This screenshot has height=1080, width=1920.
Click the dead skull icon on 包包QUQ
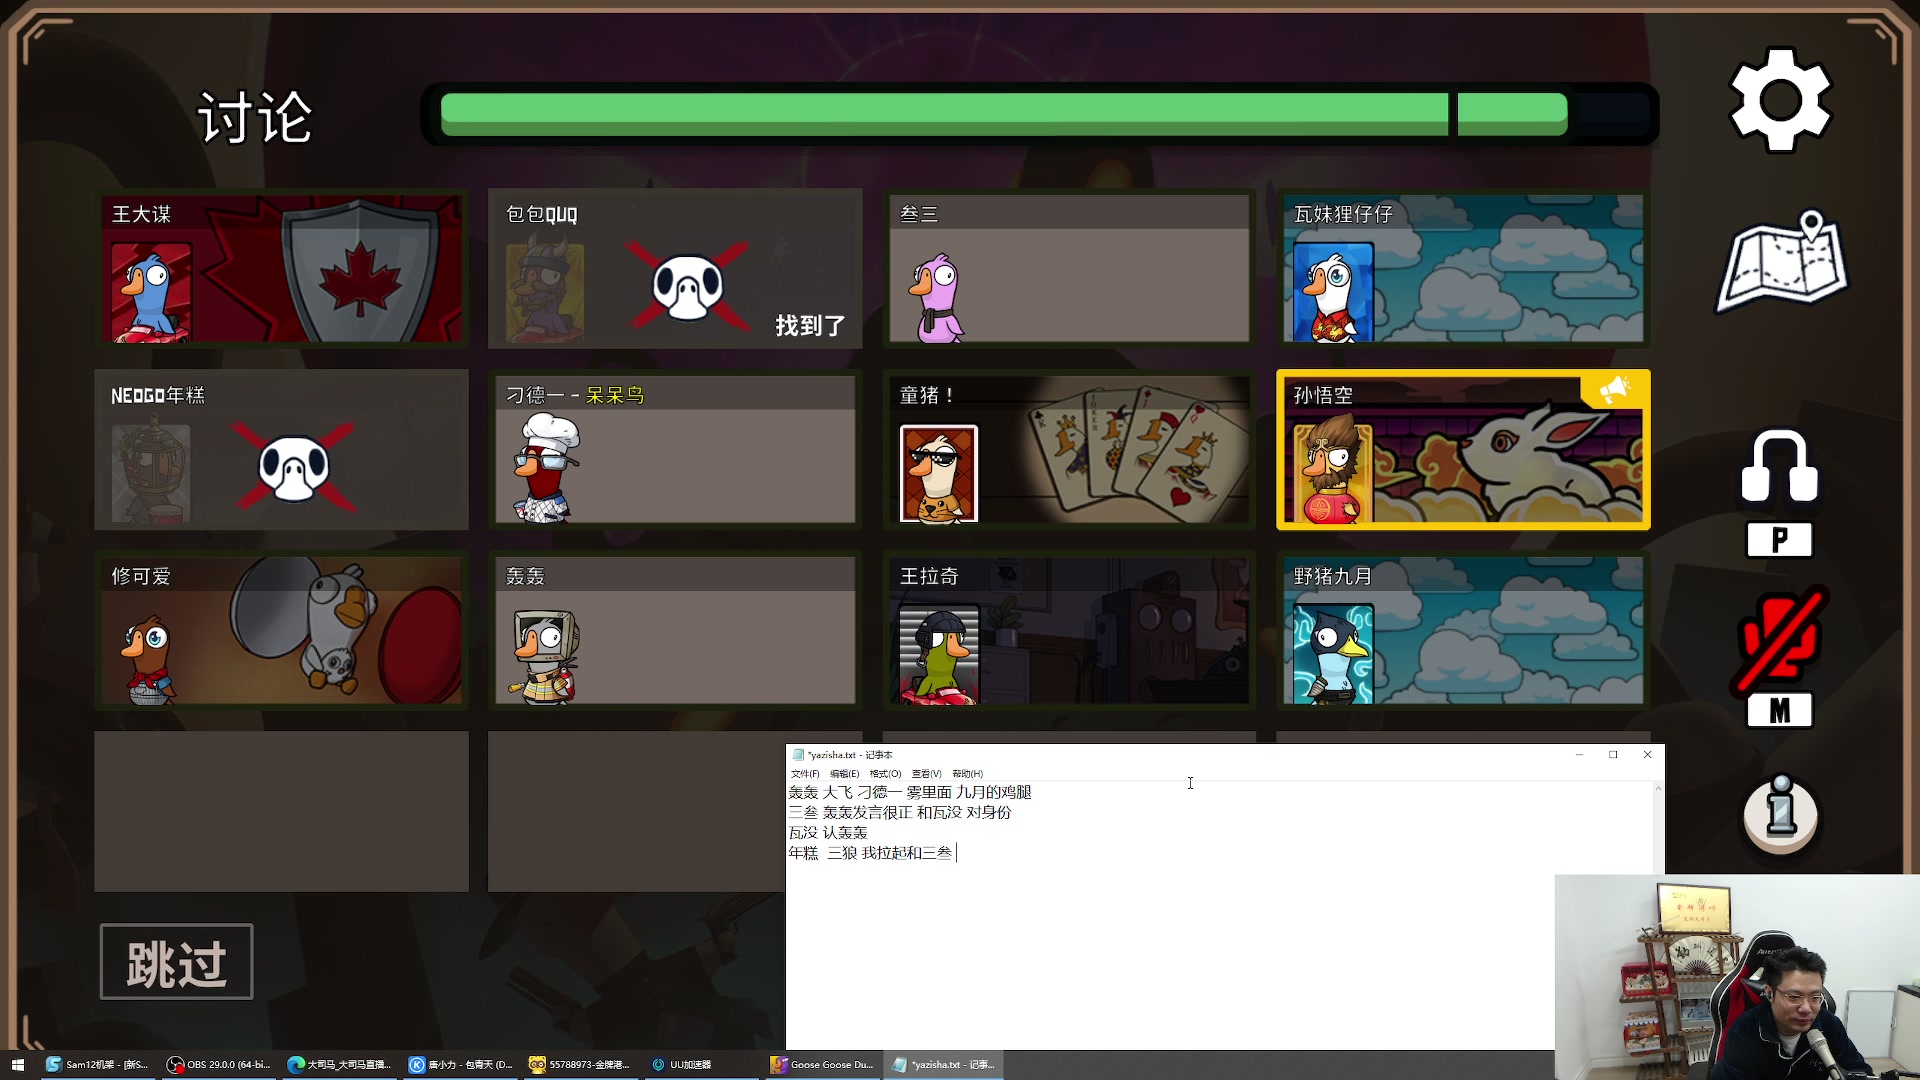point(688,286)
